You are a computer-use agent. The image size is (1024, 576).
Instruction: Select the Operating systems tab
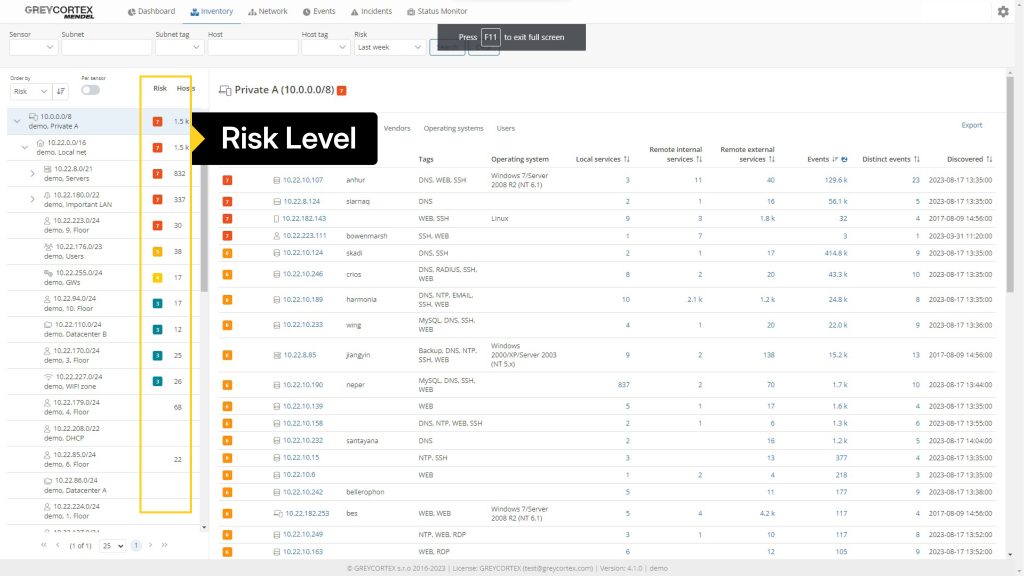[453, 128]
